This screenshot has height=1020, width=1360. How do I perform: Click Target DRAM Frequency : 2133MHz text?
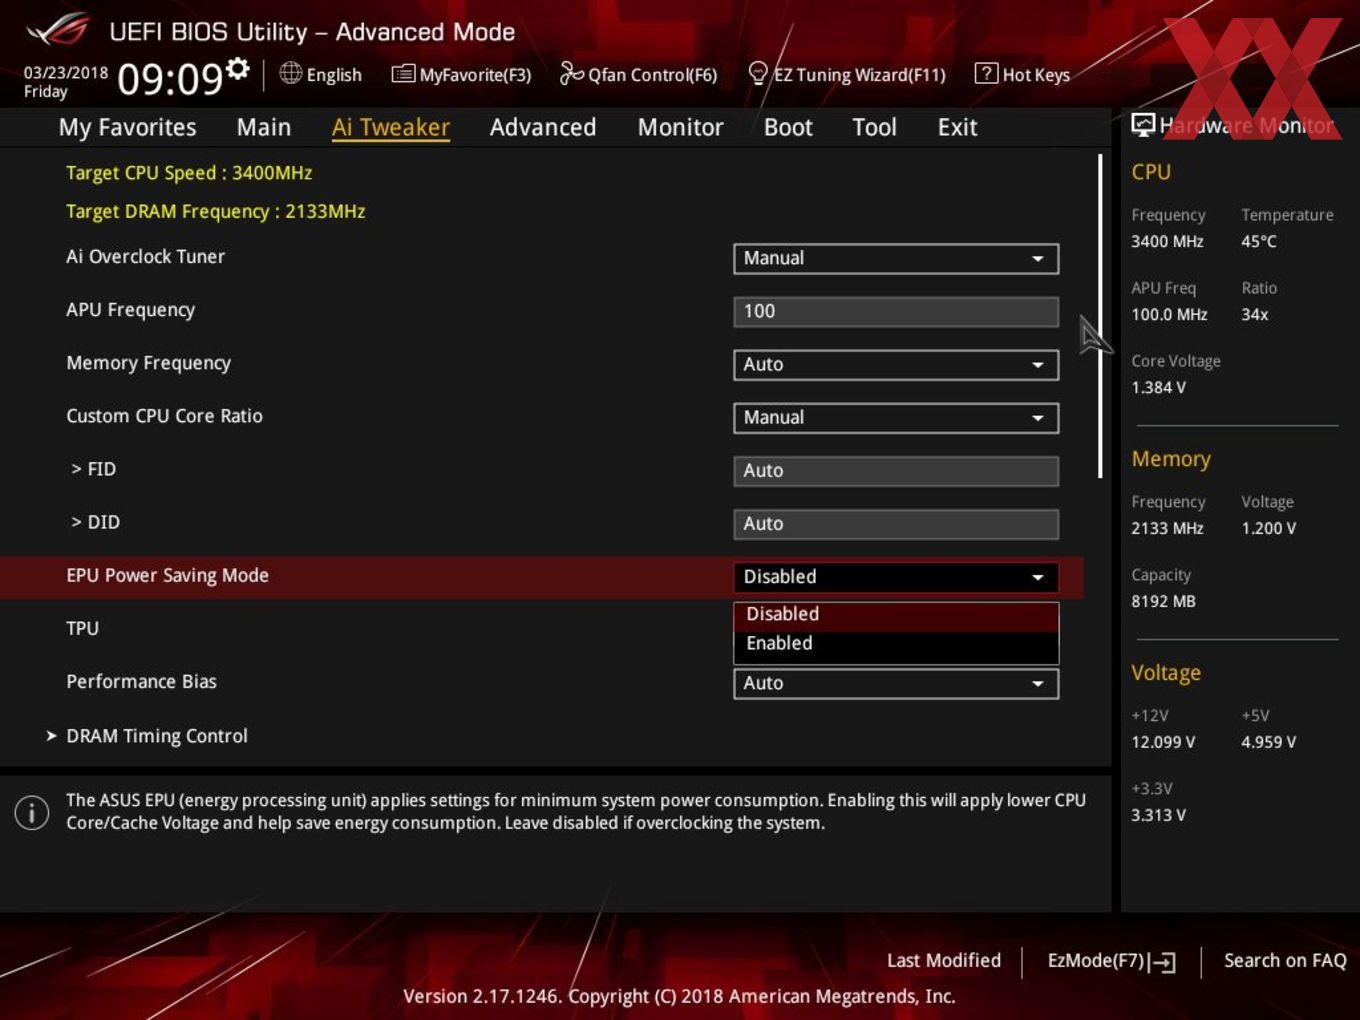[x=215, y=211]
